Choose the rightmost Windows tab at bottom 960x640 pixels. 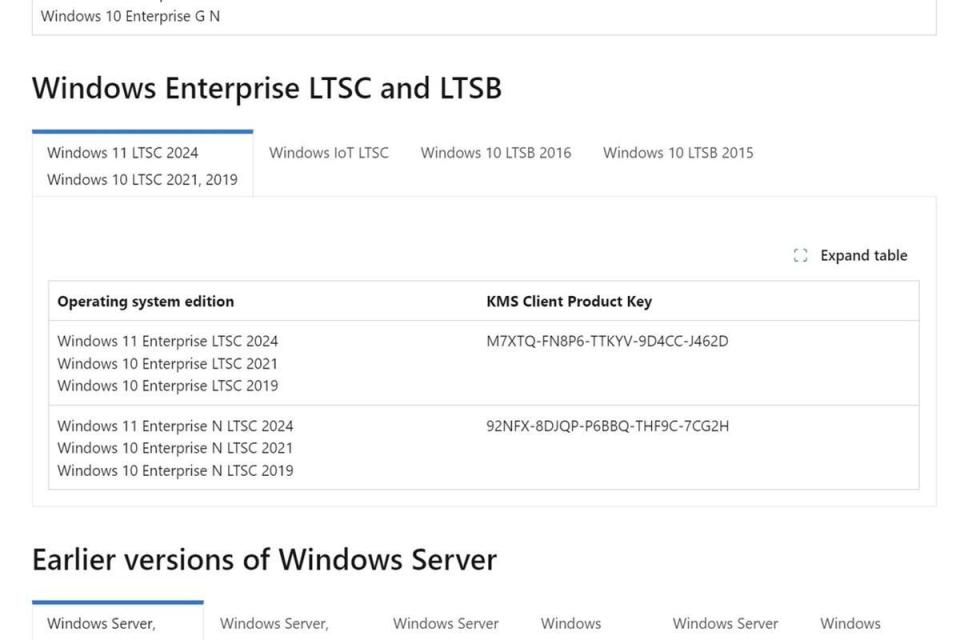click(851, 622)
